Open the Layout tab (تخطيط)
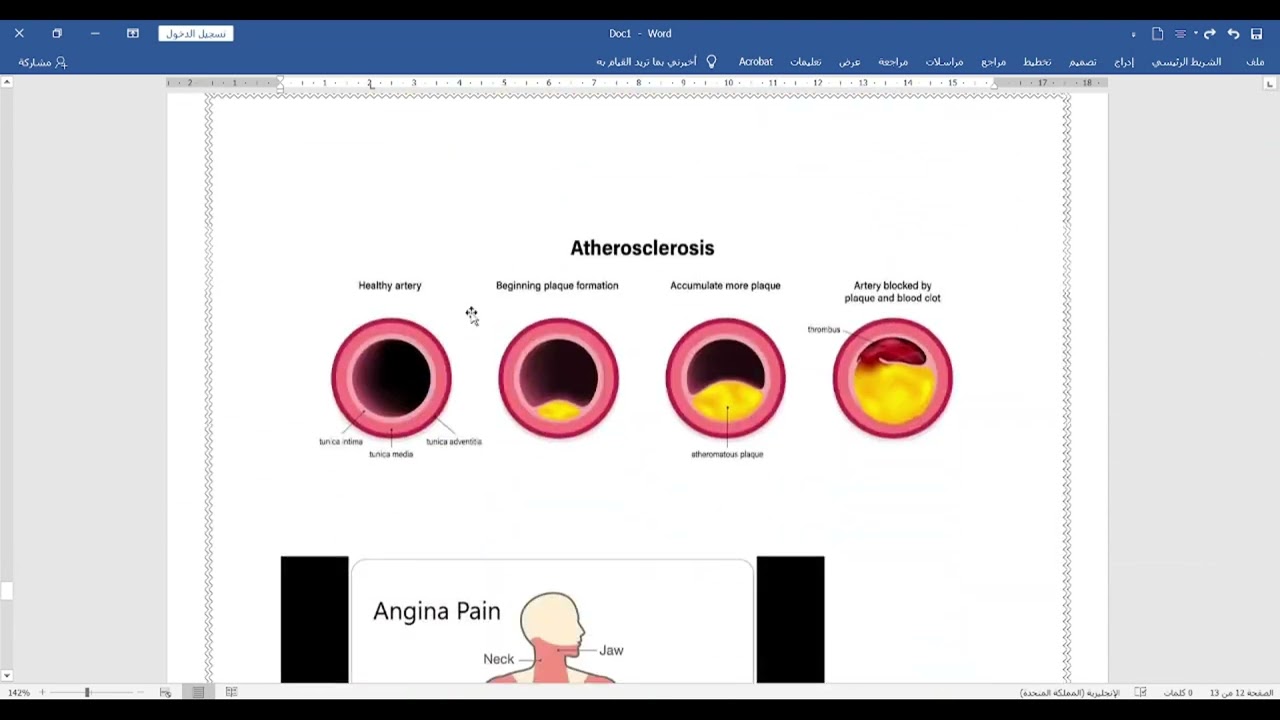Screen dimensions: 1280x720 click(x=1037, y=62)
